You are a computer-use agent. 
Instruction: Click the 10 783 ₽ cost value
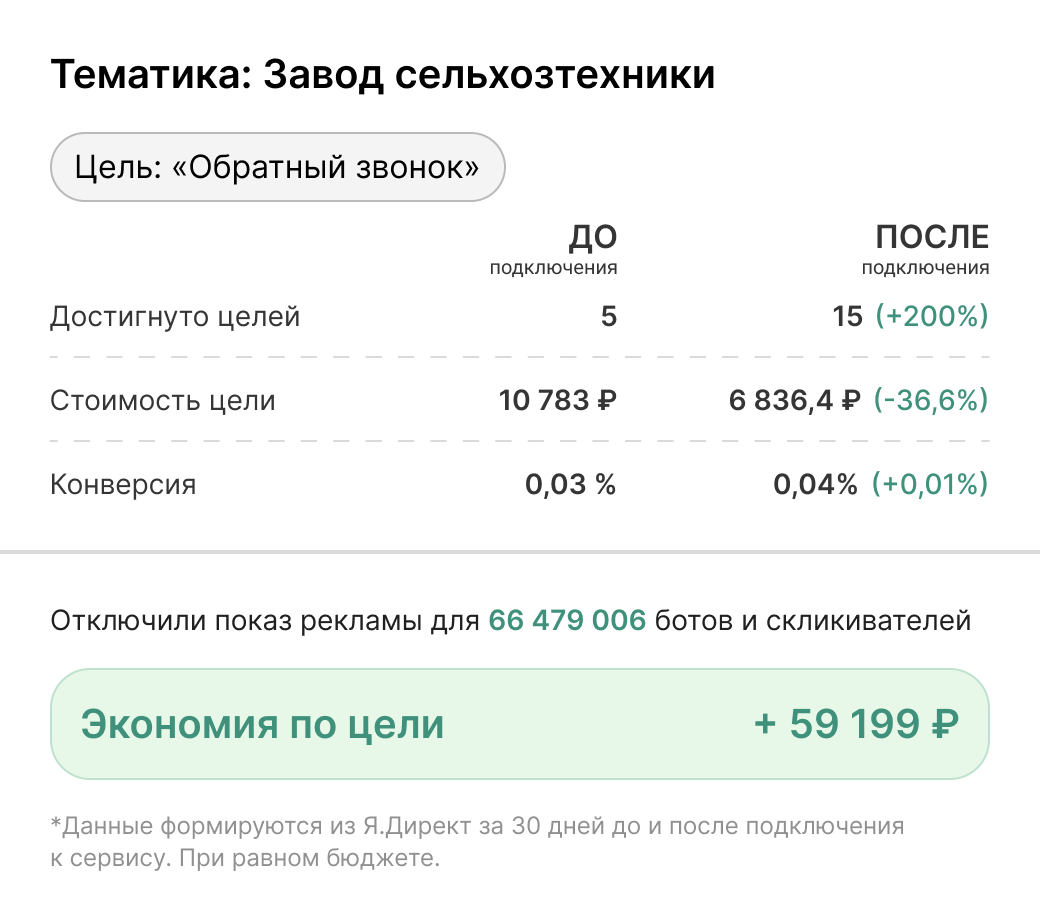coord(558,402)
